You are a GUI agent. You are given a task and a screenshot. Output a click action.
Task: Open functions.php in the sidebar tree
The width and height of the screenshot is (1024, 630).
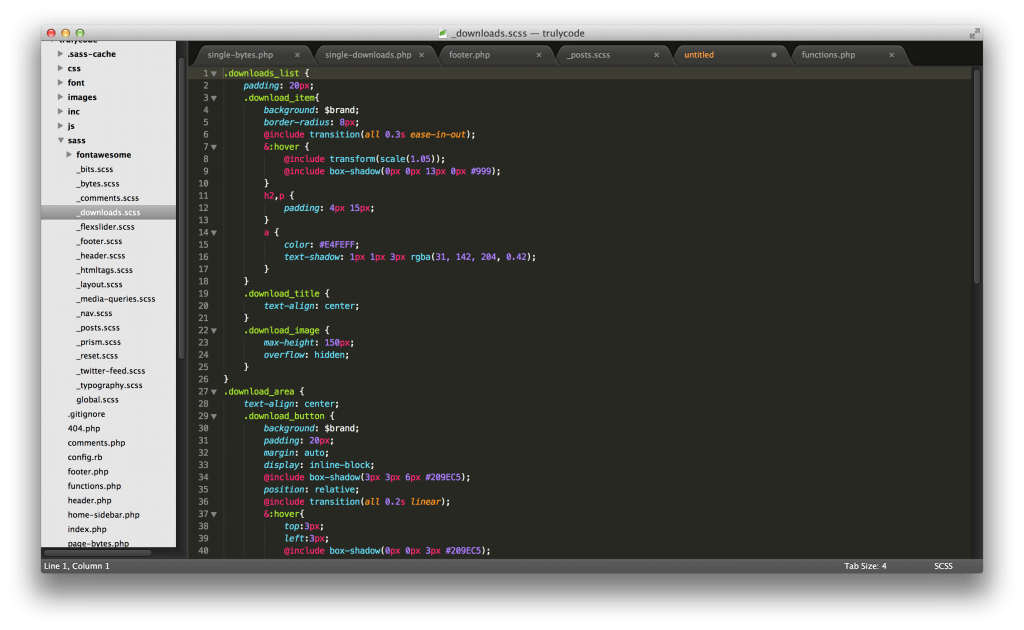pyautogui.click(x=94, y=485)
